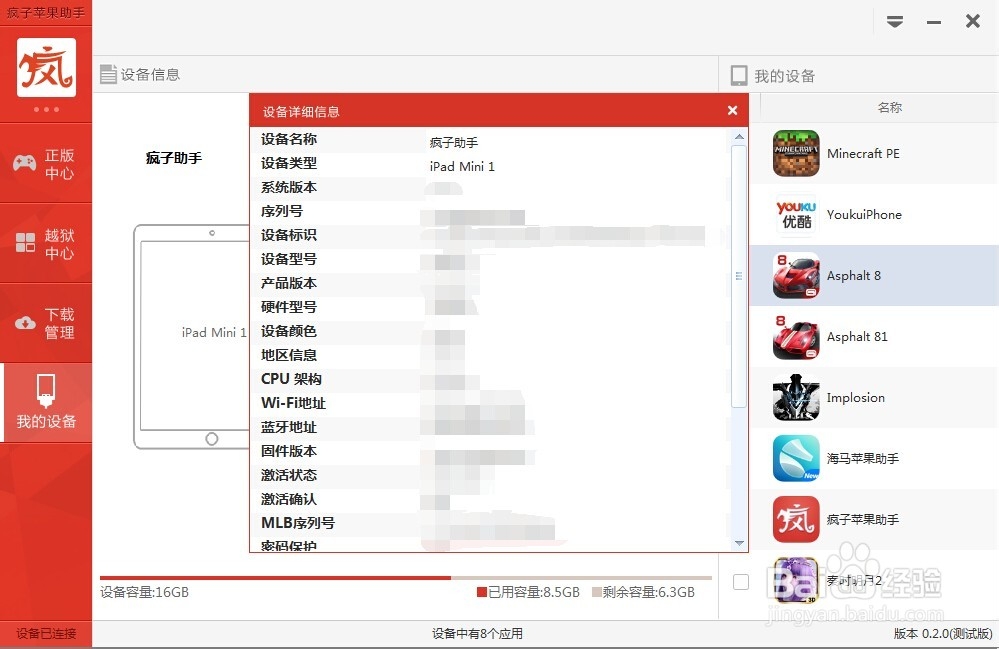This screenshot has height=649, width=999.
Task: Click the ellipsis below the logo
Action: coord(46,110)
